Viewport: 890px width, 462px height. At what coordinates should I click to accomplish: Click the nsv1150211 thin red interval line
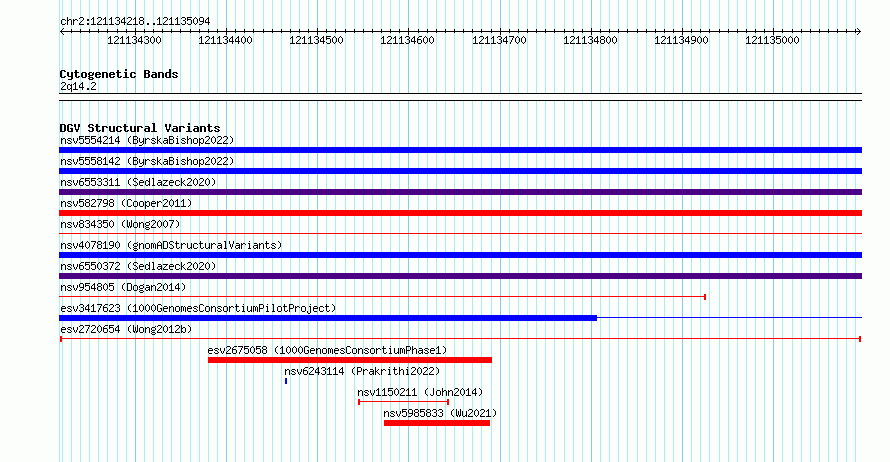404,402
